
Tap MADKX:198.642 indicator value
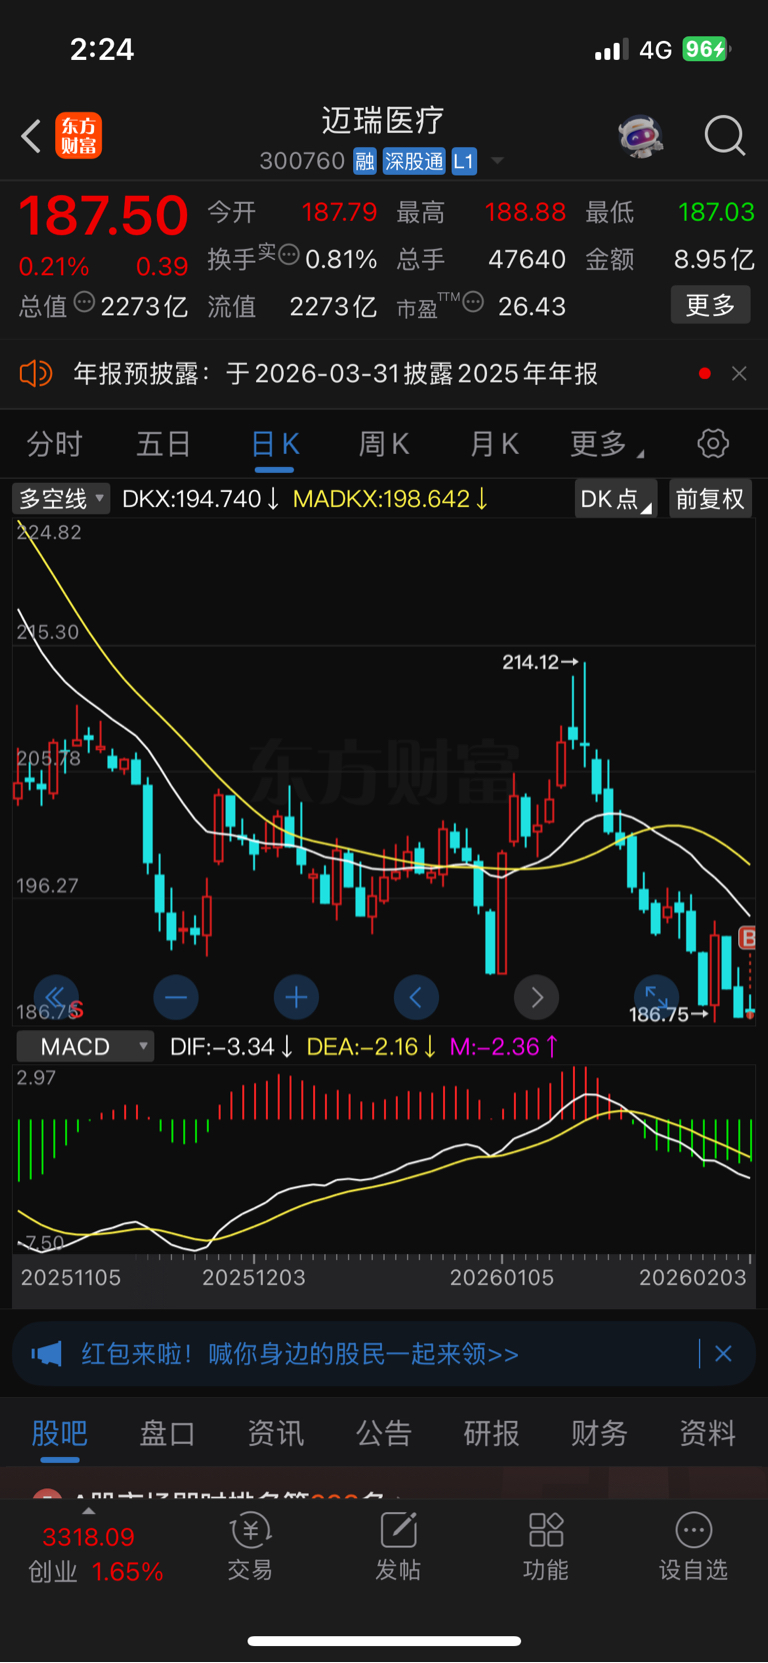point(391,498)
